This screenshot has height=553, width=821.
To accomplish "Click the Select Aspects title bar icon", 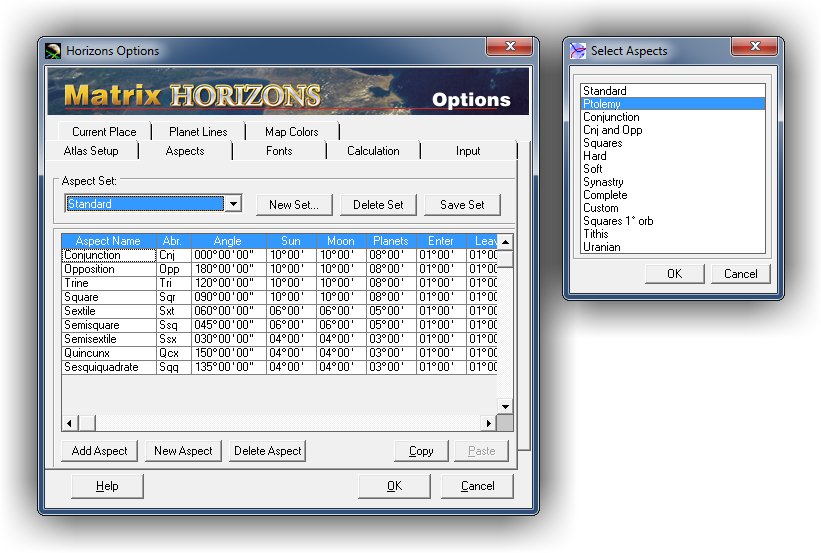I will coord(578,51).
